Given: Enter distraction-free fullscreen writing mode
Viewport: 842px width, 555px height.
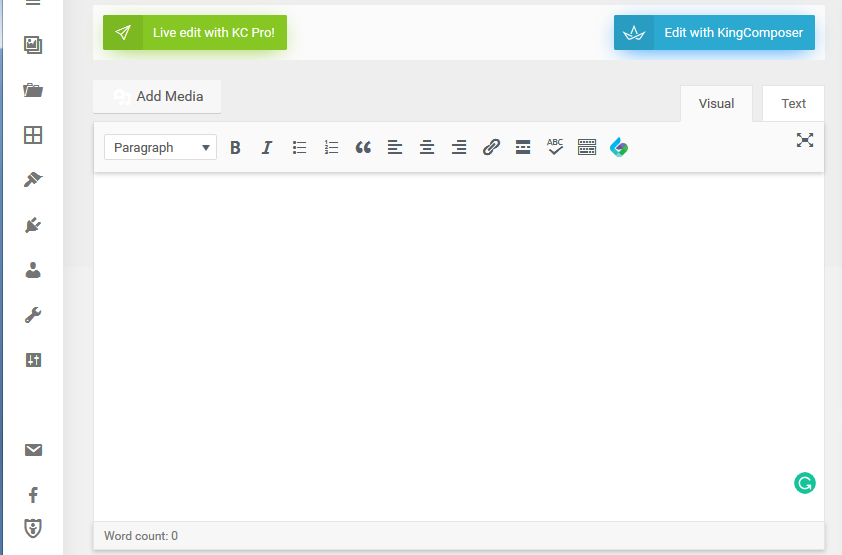Looking at the screenshot, I should tap(804, 140).
